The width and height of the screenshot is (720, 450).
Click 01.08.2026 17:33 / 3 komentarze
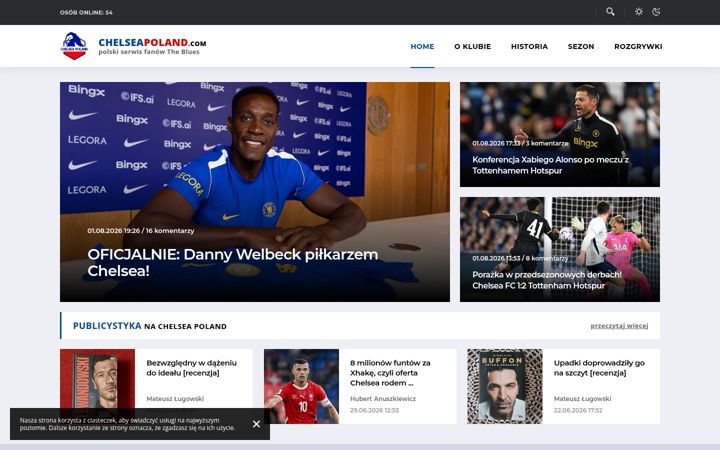point(520,143)
